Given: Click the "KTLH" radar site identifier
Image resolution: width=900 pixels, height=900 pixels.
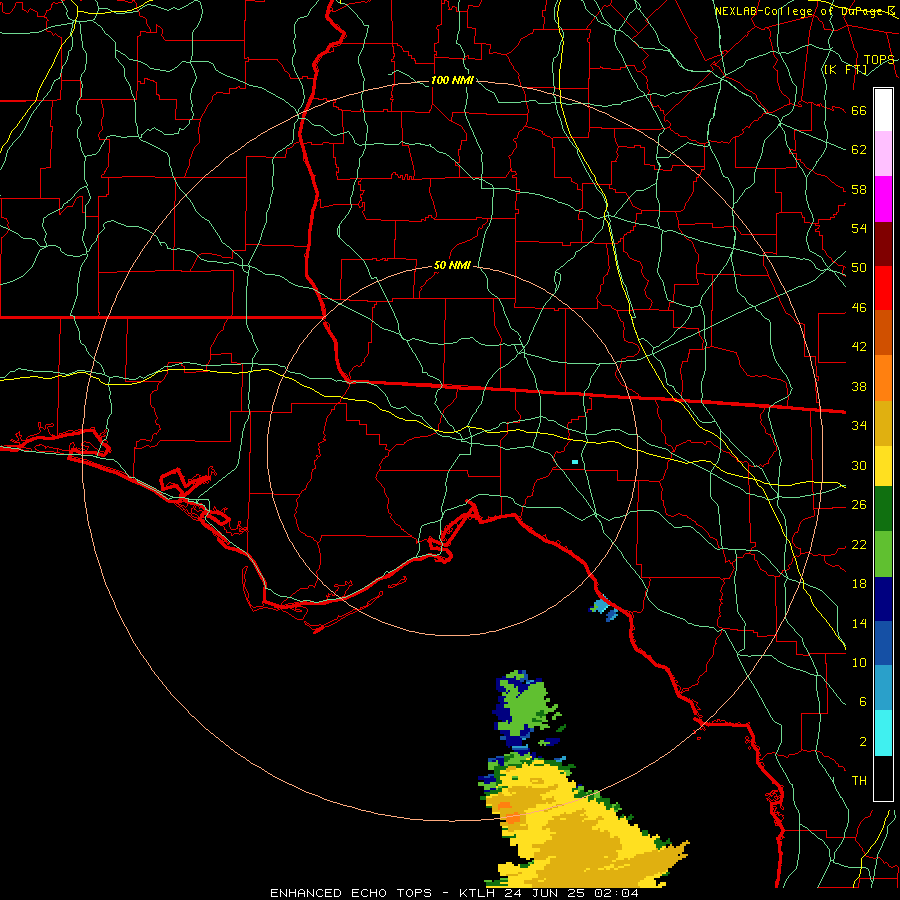Looking at the screenshot, I should click(x=477, y=893).
